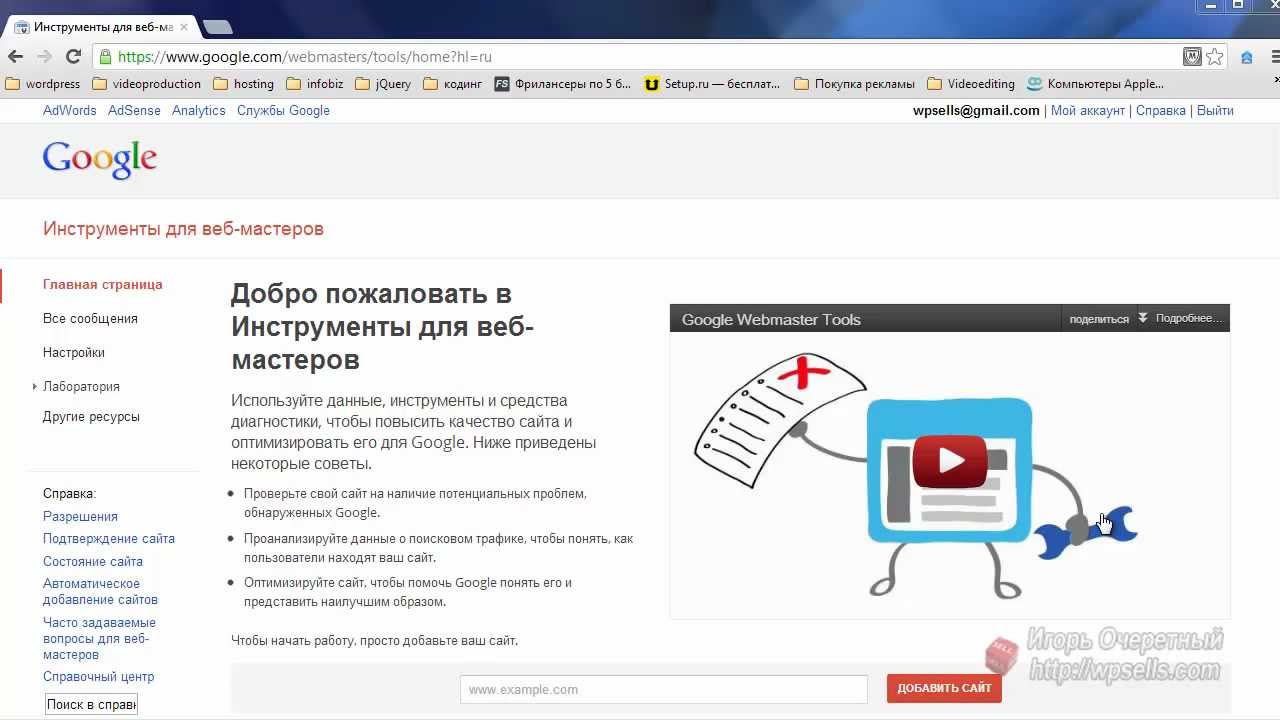
Task: Open the Службы Google link
Action: (283, 110)
